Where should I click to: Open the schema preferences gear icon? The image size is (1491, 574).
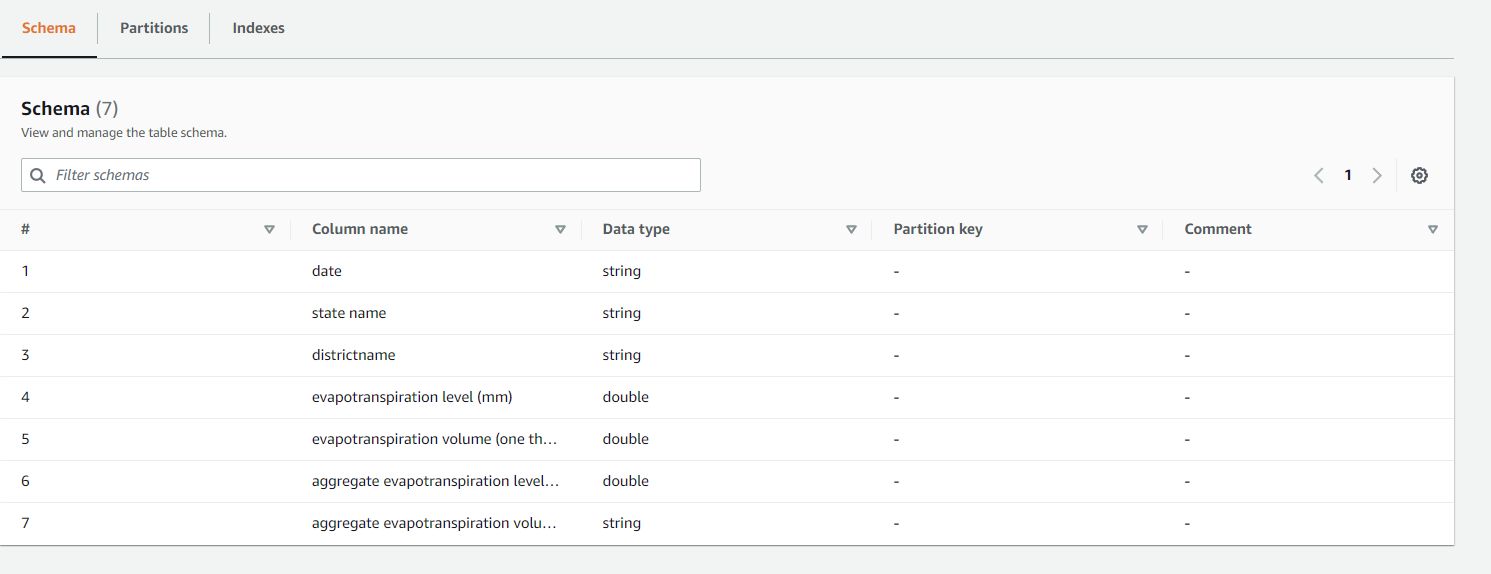(x=1419, y=175)
